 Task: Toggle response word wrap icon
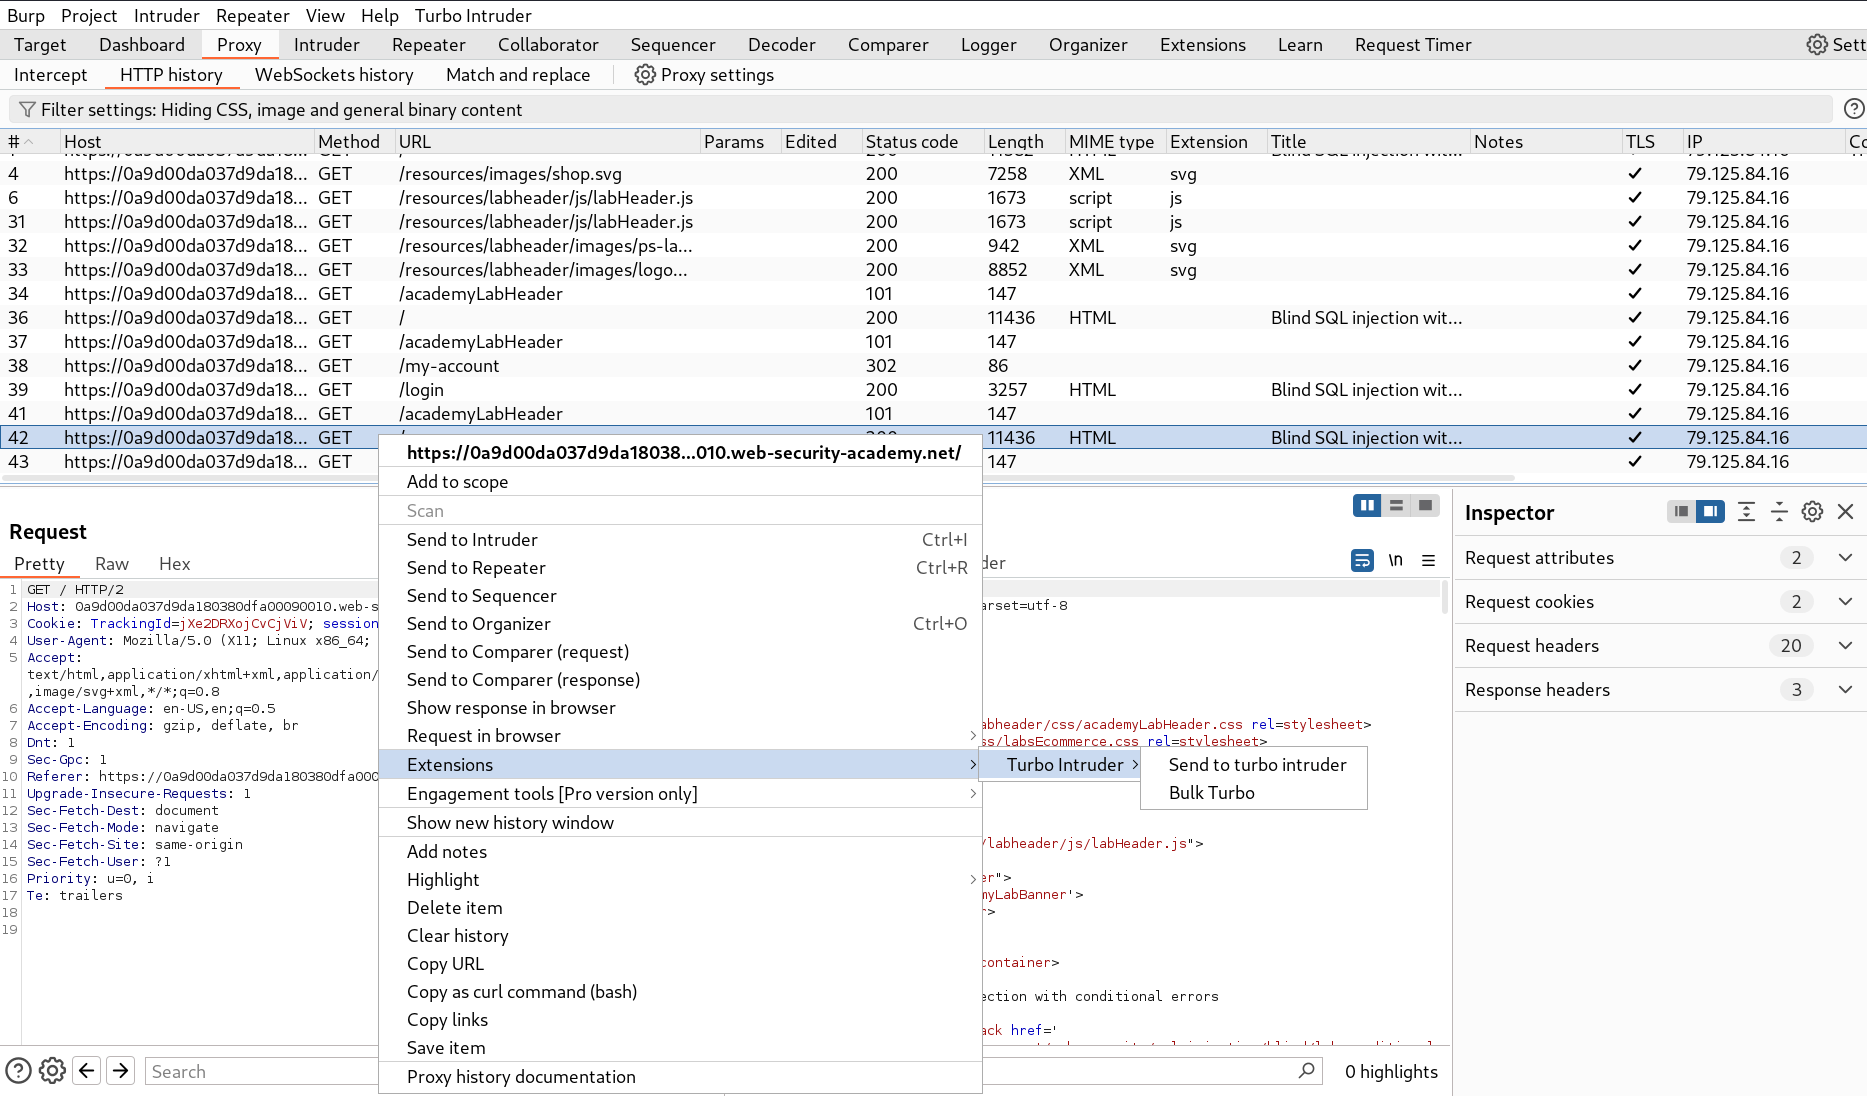coord(1362,561)
